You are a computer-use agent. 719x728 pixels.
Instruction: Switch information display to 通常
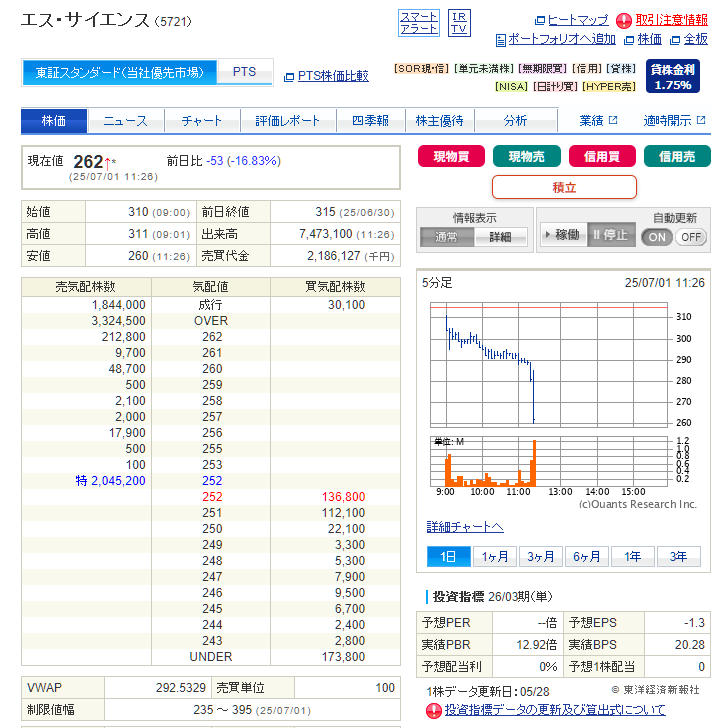[x=447, y=237]
